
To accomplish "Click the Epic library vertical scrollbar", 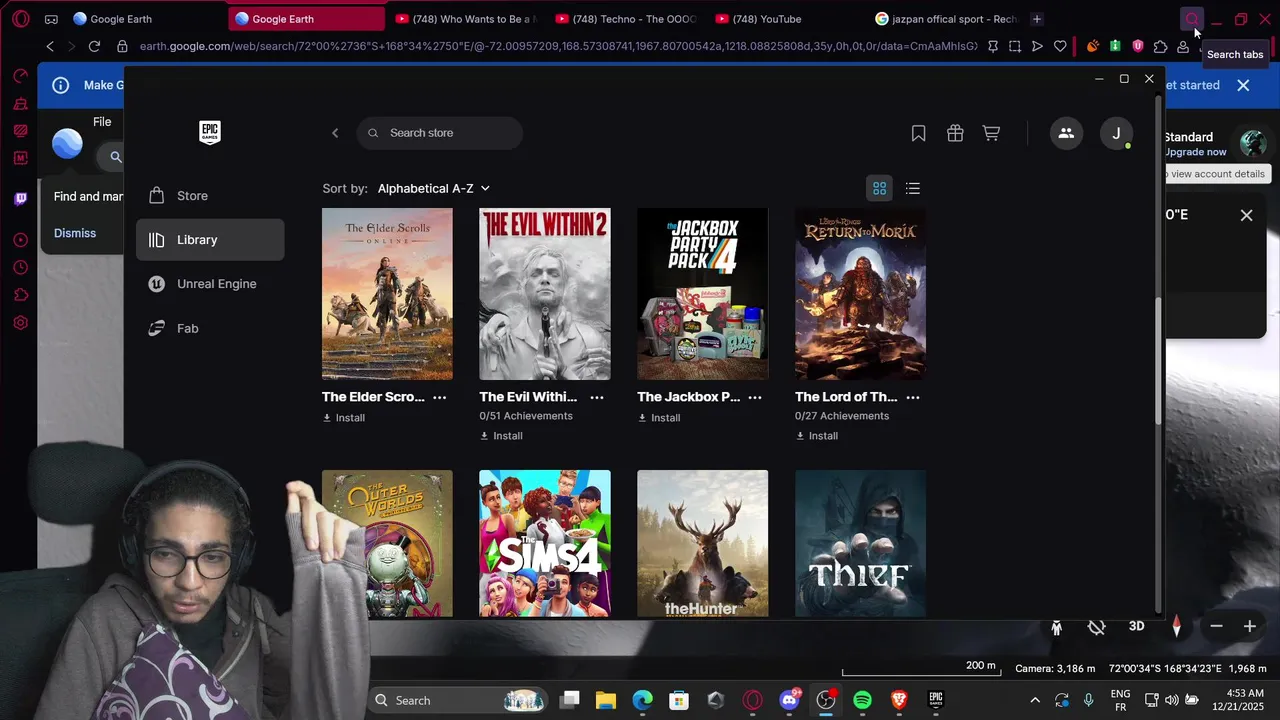I will [1159, 360].
